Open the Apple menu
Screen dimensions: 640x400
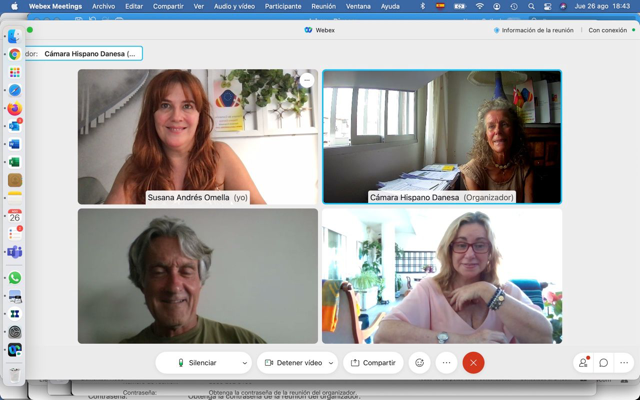tap(14, 6)
